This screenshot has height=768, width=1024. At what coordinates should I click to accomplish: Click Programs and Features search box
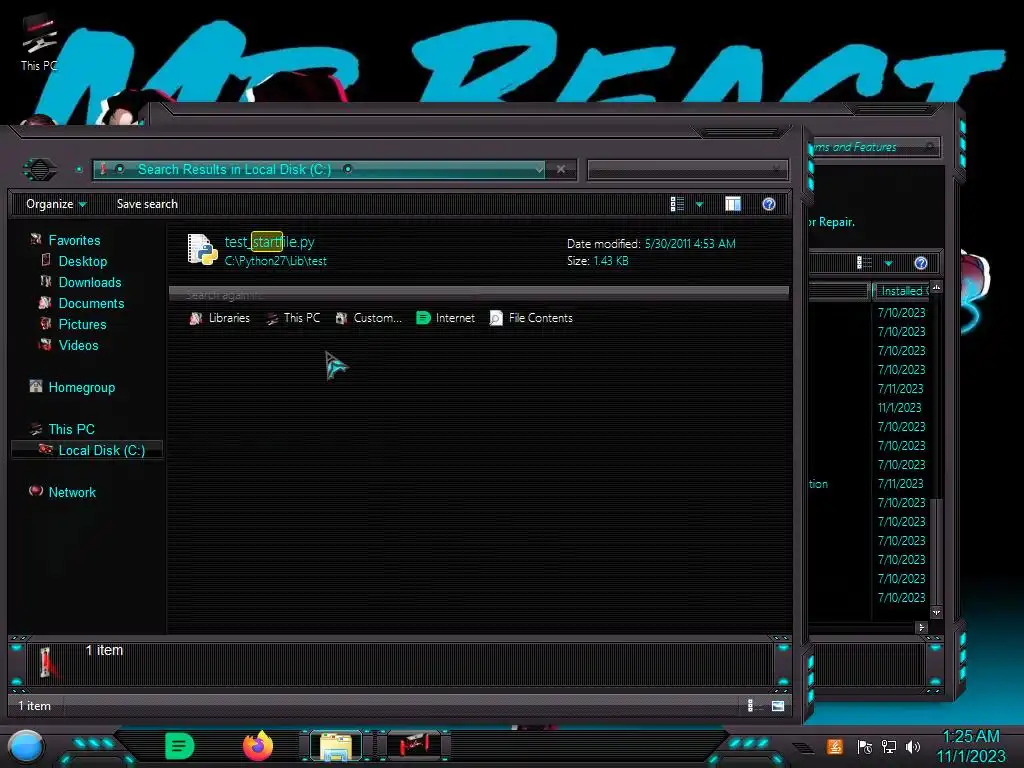tap(874, 147)
